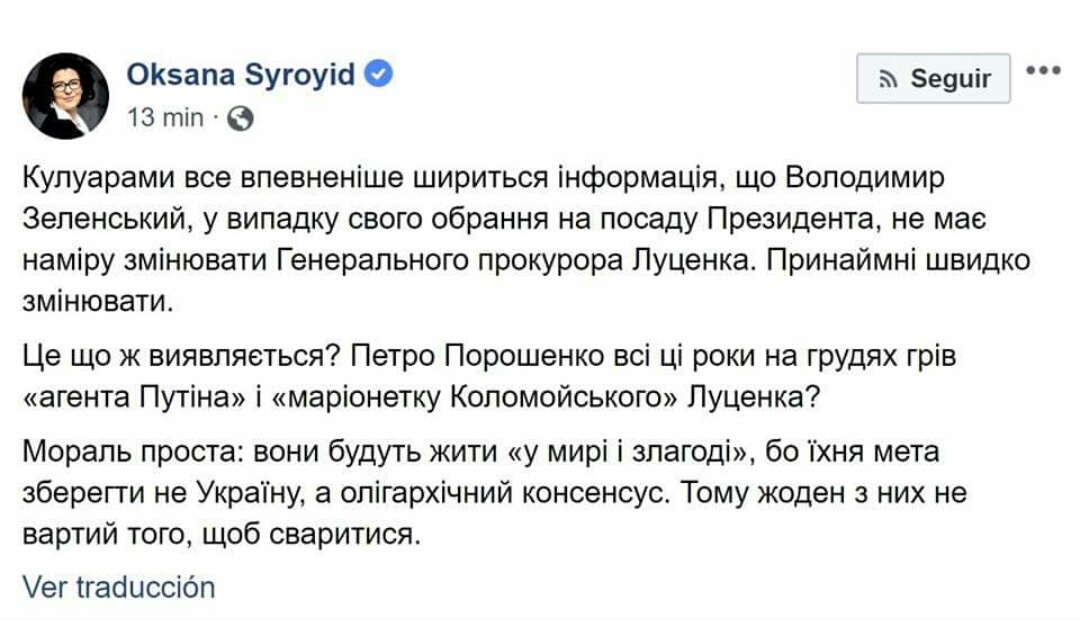This screenshot has height=628, width=1080.
Task: Open the three-dots post options menu
Action: coord(1043,70)
